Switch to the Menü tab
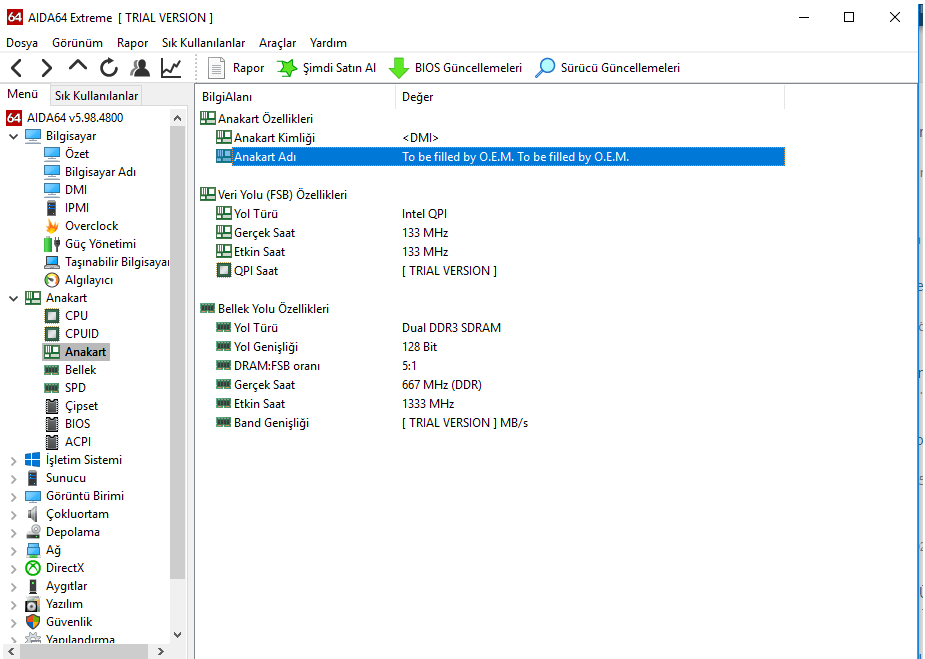925x659 pixels. [x=22, y=94]
